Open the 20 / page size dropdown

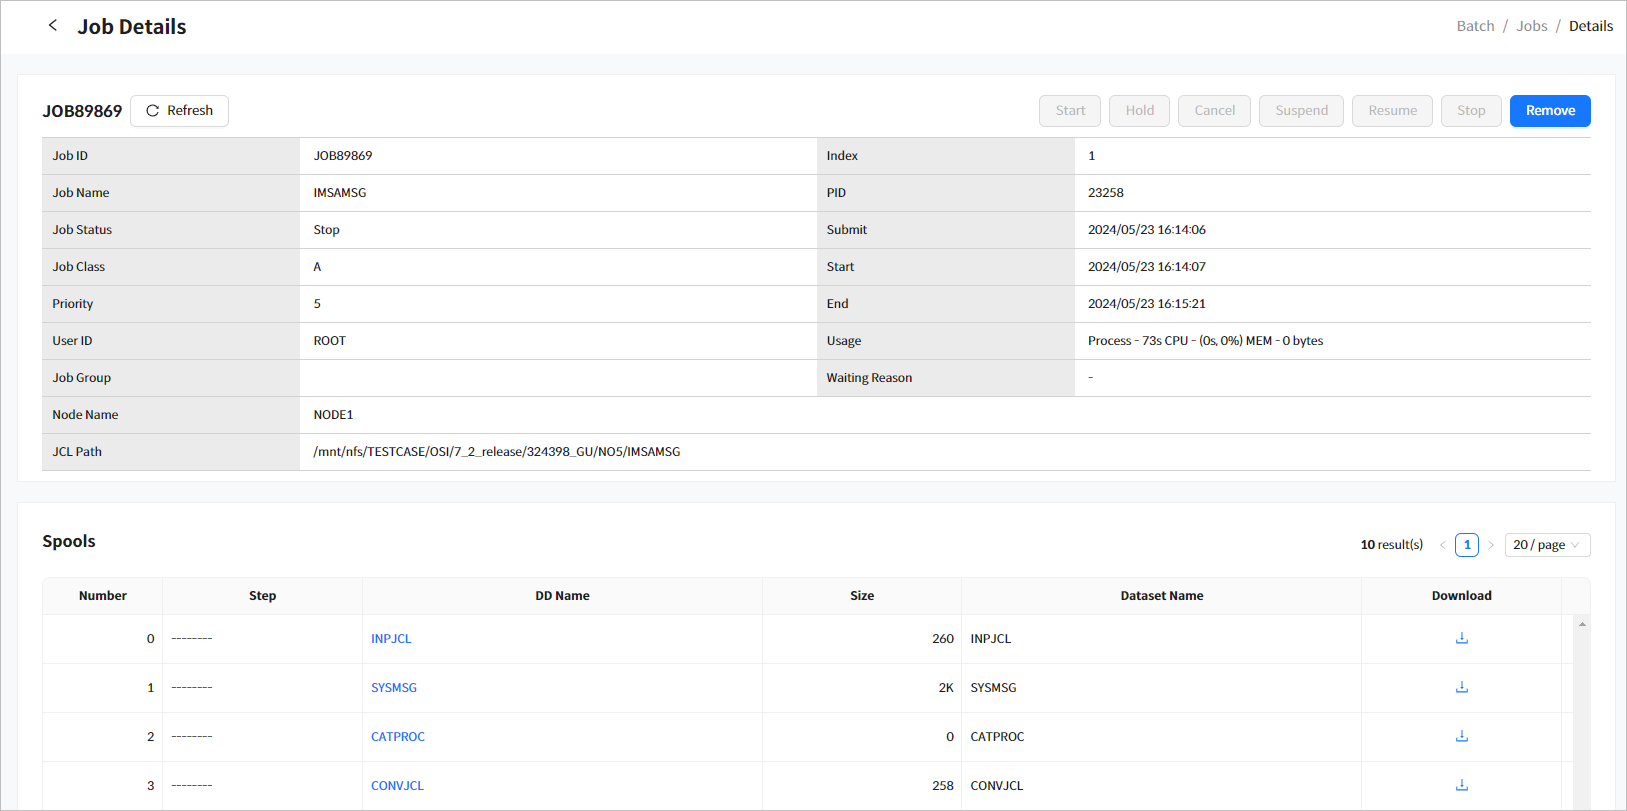pyautogui.click(x=1546, y=545)
